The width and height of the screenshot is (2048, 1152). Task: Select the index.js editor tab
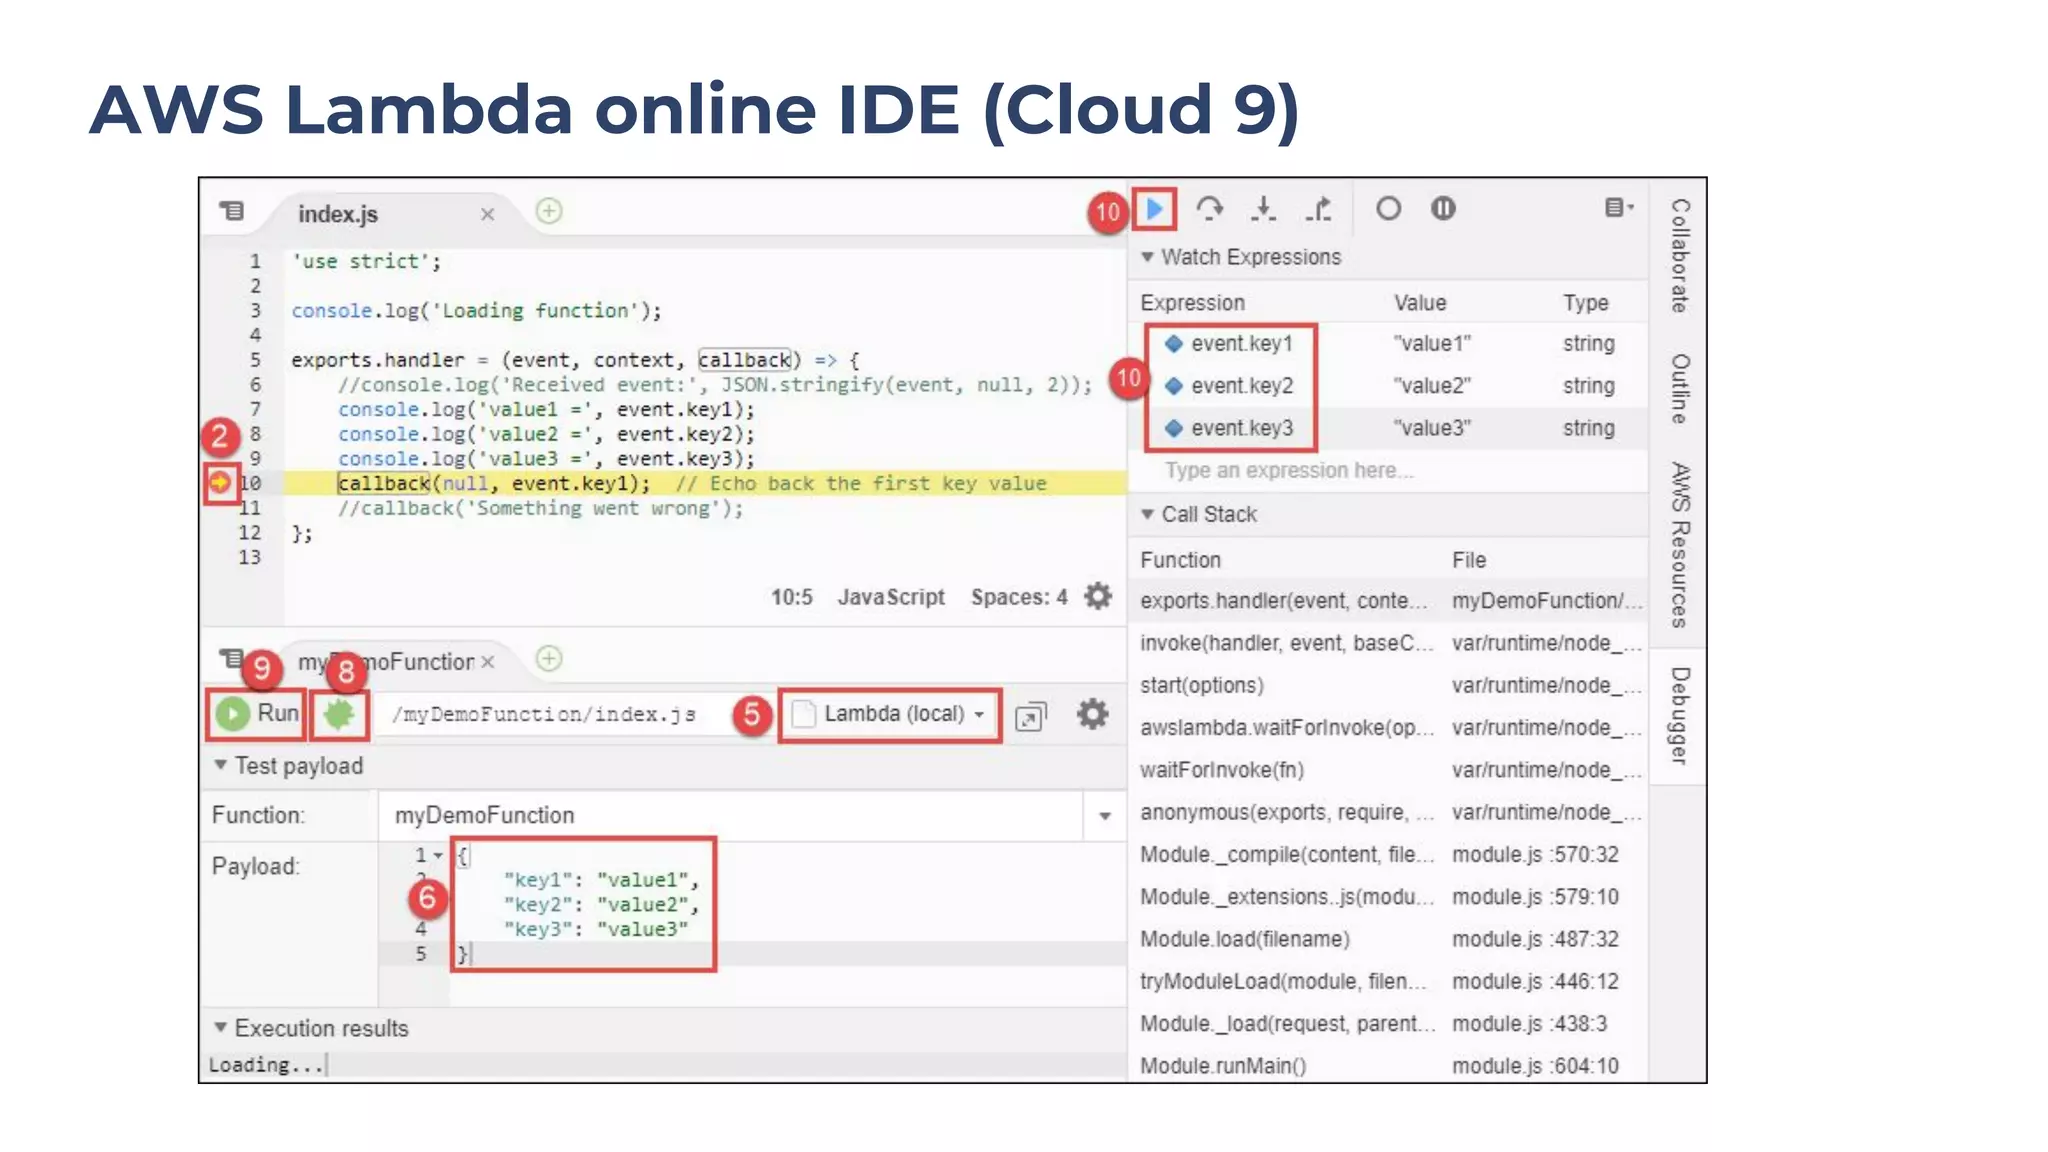[x=338, y=214]
